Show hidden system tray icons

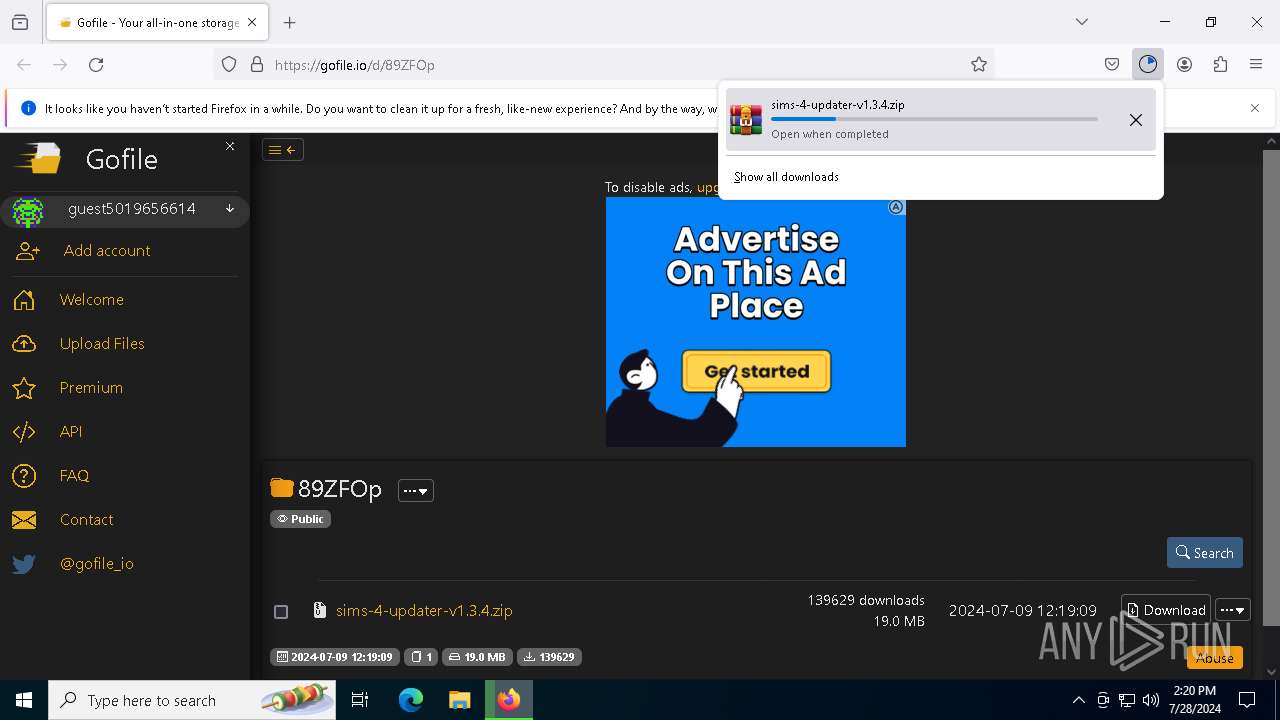coord(1078,700)
